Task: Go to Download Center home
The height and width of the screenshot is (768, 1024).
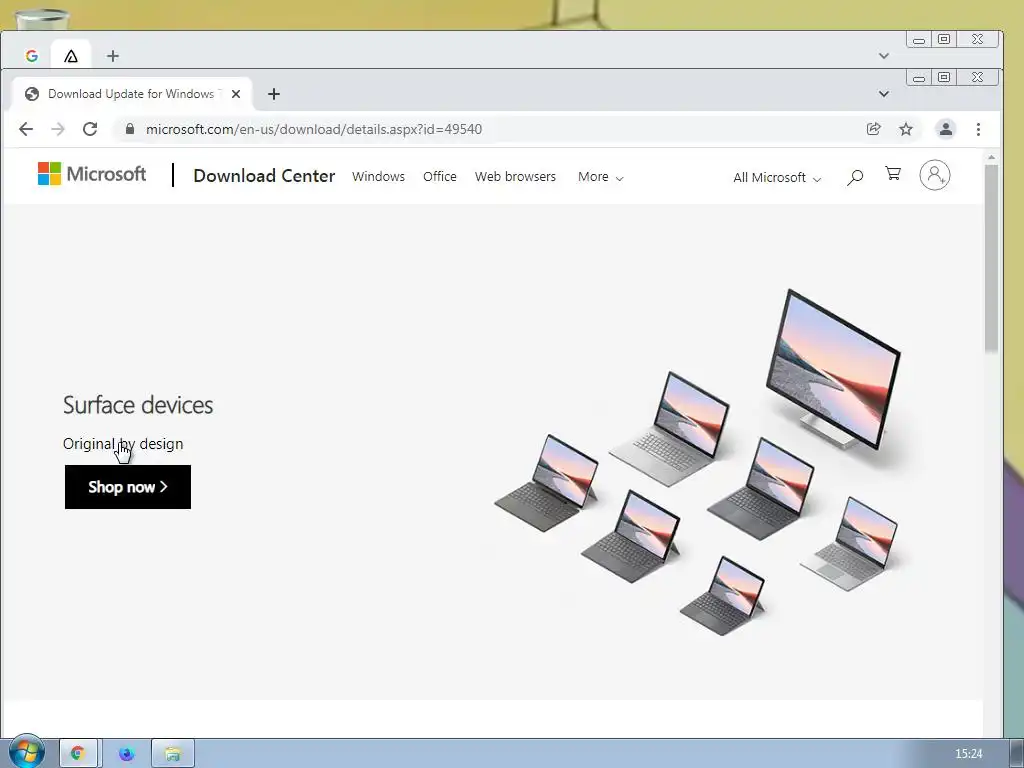Action: point(264,176)
